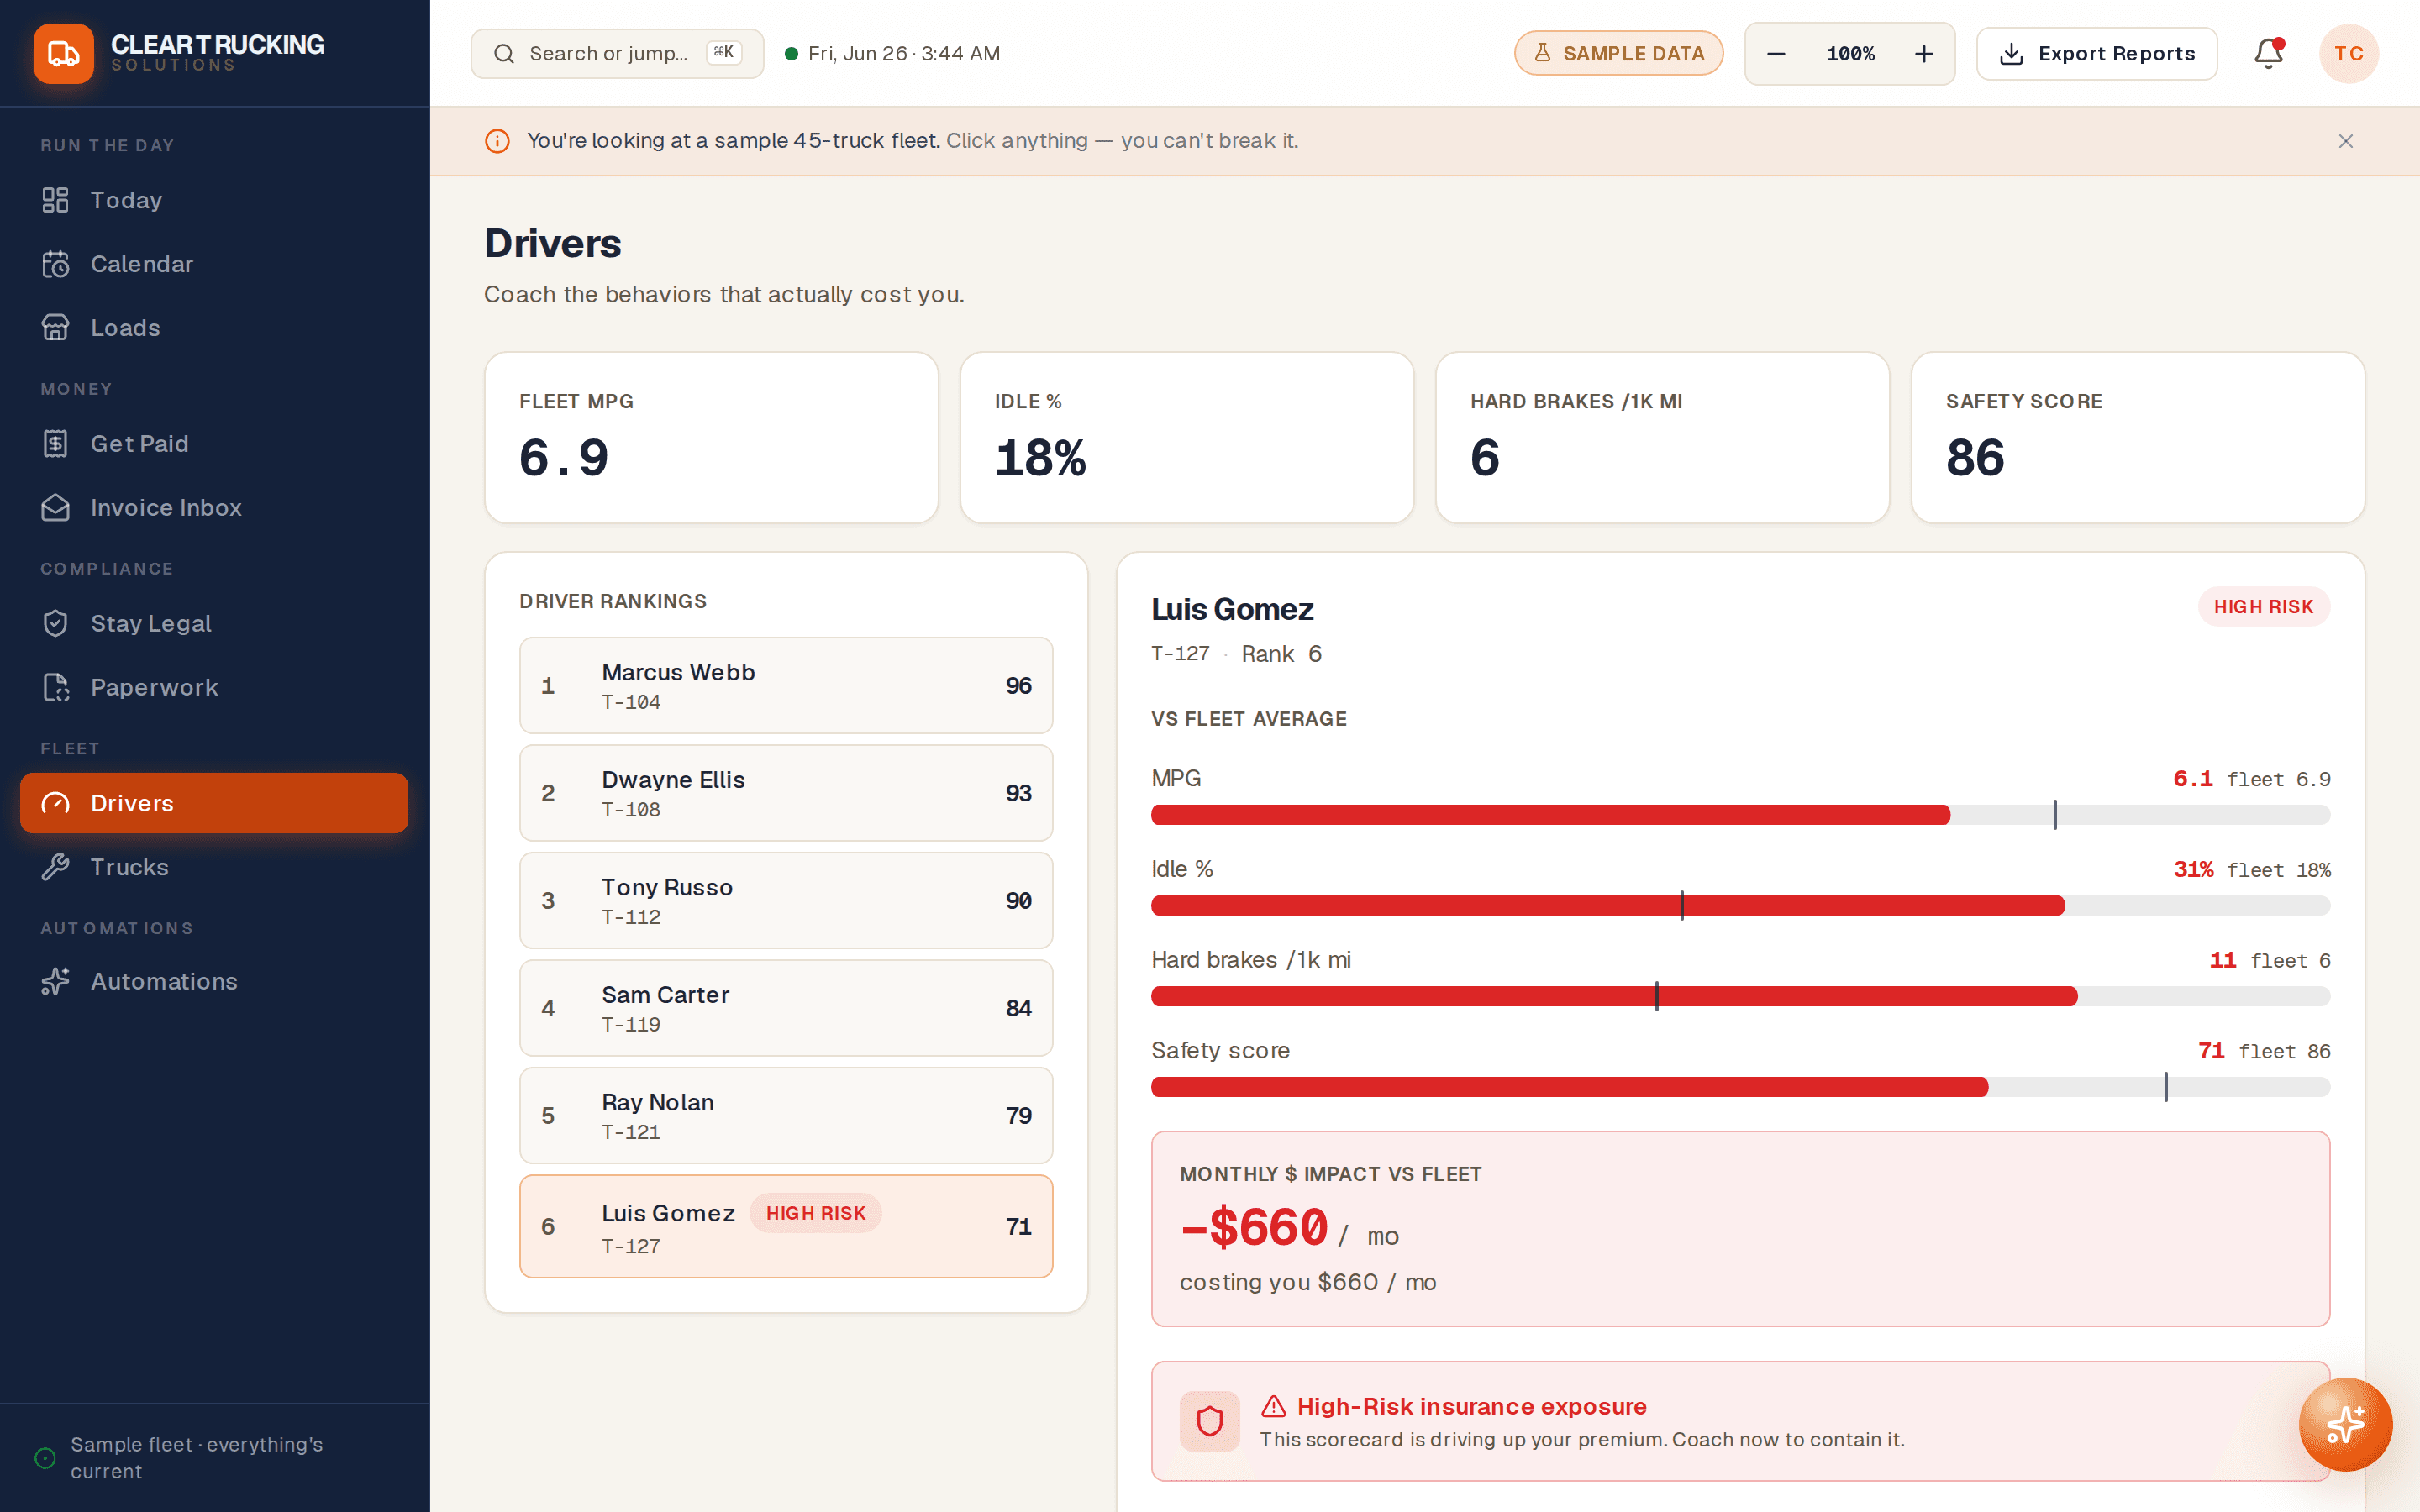The width and height of the screenshot is (2420, 1512).
Task: Click the Safety score comparison bar
Action: (x=1740, y=1087)
